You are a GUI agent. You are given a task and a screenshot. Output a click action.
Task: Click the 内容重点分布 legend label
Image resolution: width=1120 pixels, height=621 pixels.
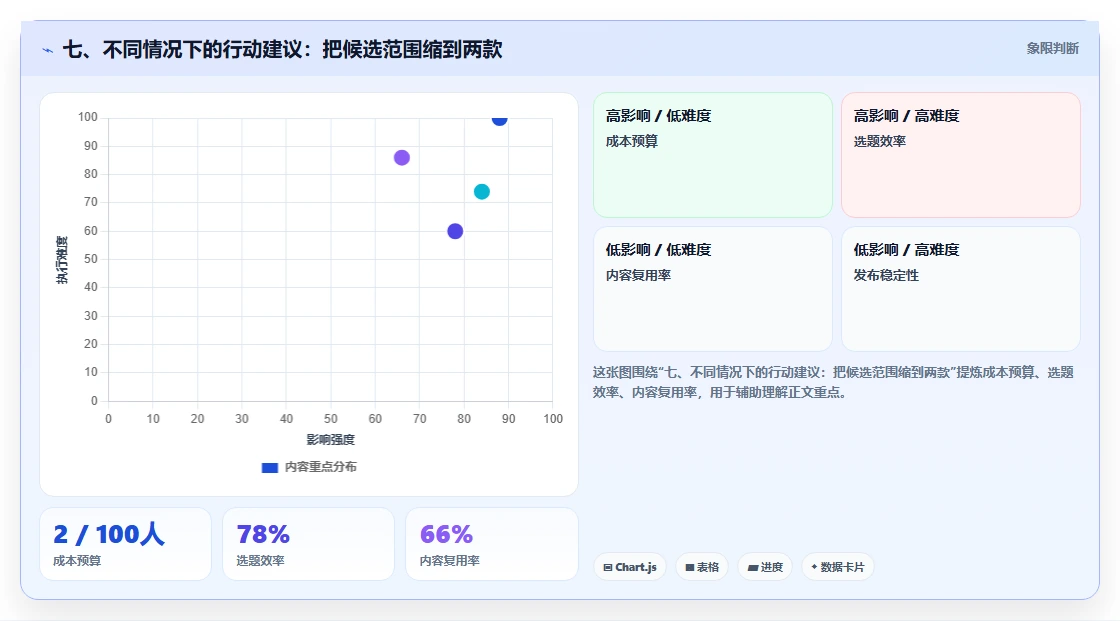click(x=321, y=467)
